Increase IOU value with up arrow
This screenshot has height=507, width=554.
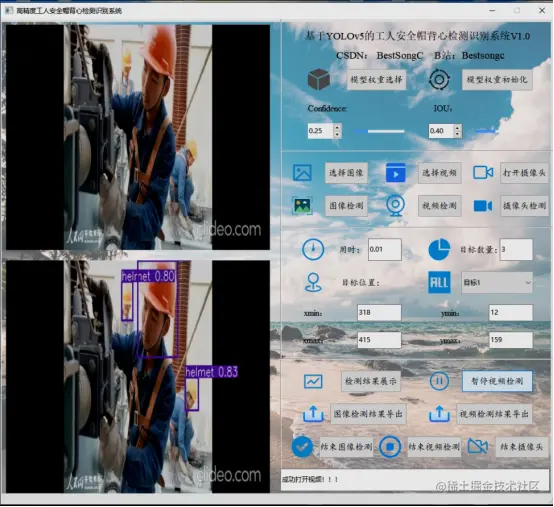(458, 128)
